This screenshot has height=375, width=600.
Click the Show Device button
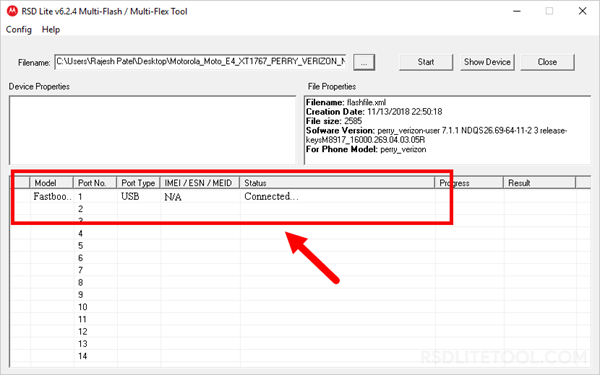point(487,62)
